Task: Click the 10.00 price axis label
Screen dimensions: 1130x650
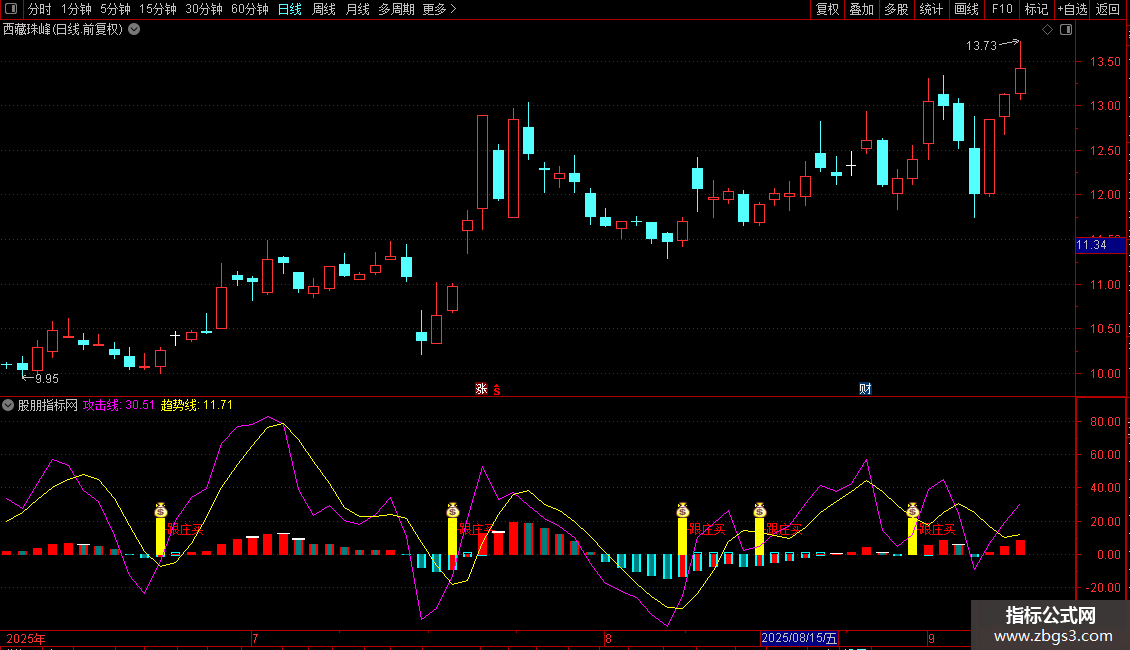Action: tap(1105, 373)
